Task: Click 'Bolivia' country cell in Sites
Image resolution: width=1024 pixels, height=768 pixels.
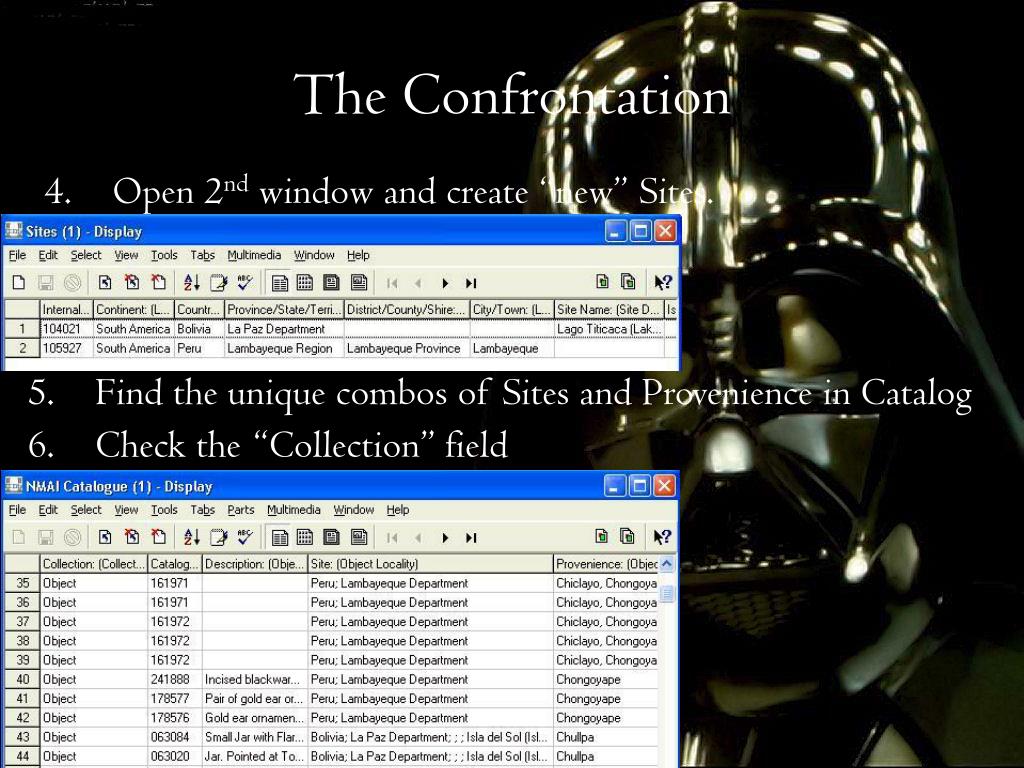Action: click(x=199, y=328)
